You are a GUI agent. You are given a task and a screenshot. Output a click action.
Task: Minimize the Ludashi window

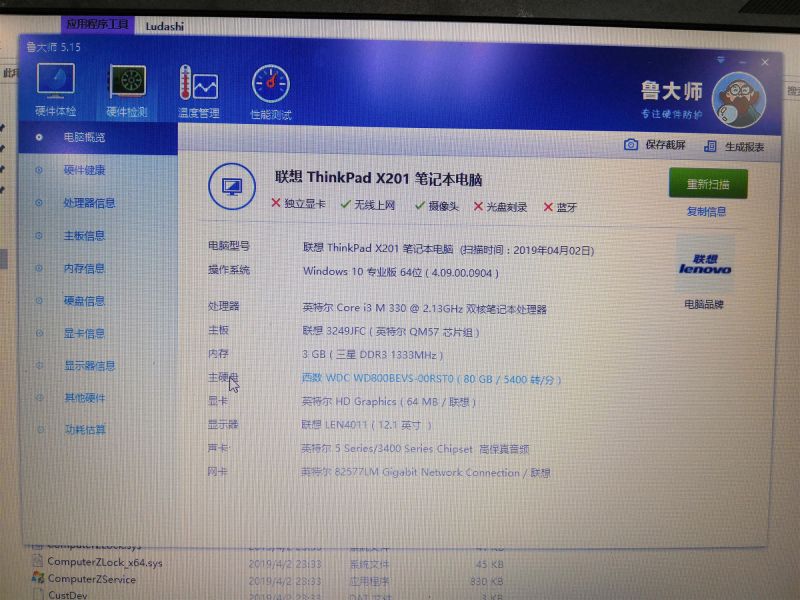(x=743, y=62)
